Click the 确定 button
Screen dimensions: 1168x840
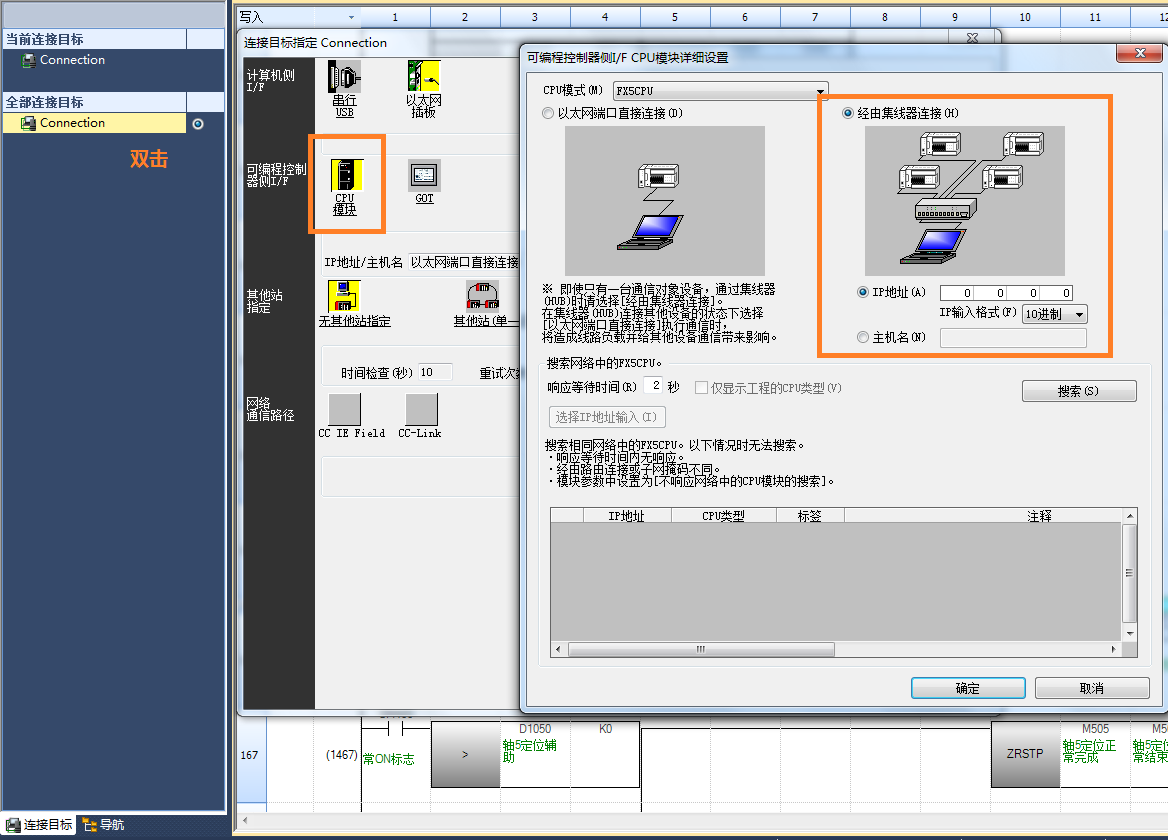[967, 688]
